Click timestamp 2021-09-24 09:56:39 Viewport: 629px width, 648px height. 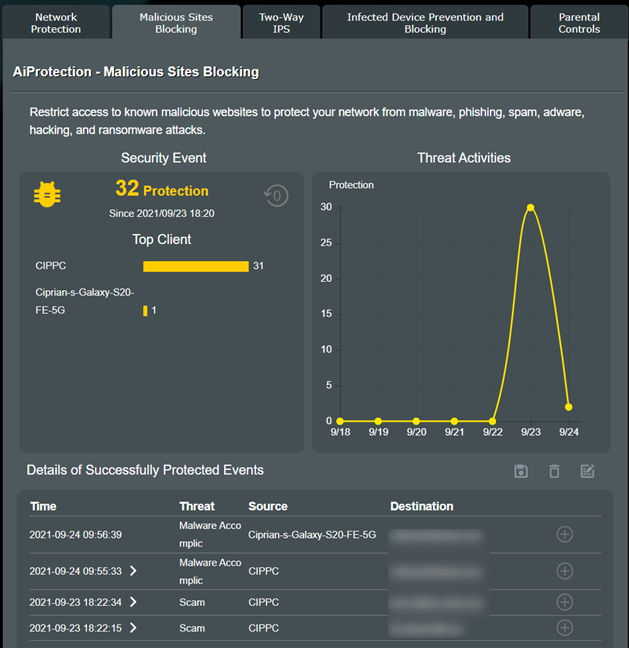pyautogui.click(x=76, y=535)
